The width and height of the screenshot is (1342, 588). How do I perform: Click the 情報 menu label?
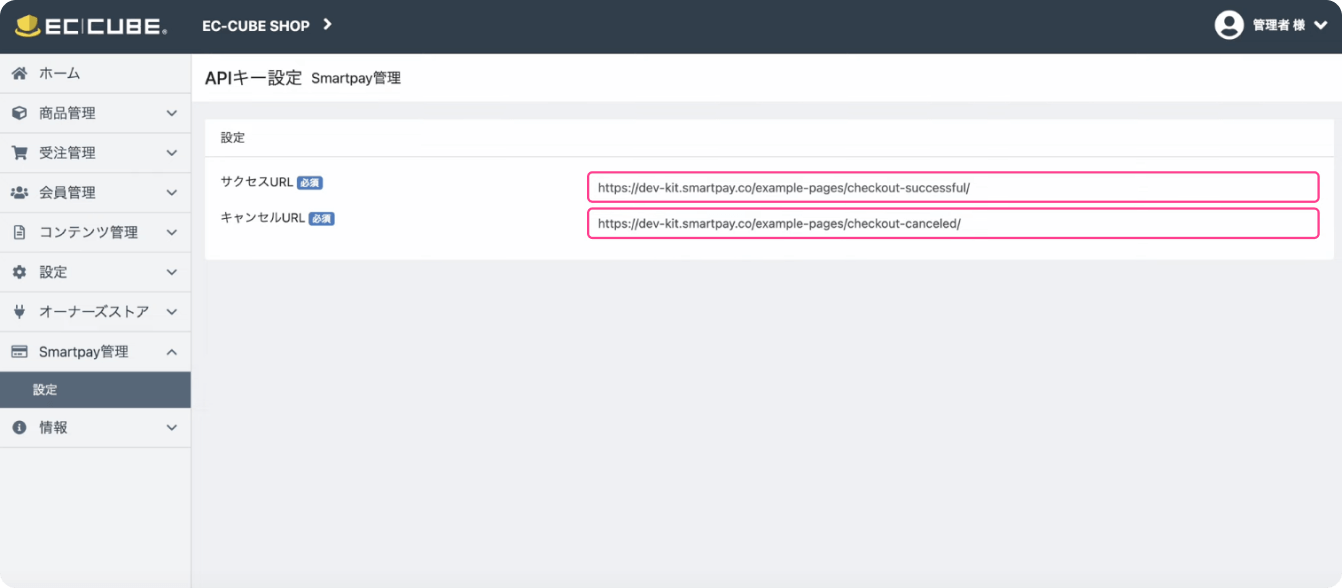click(x=53, y=427)
